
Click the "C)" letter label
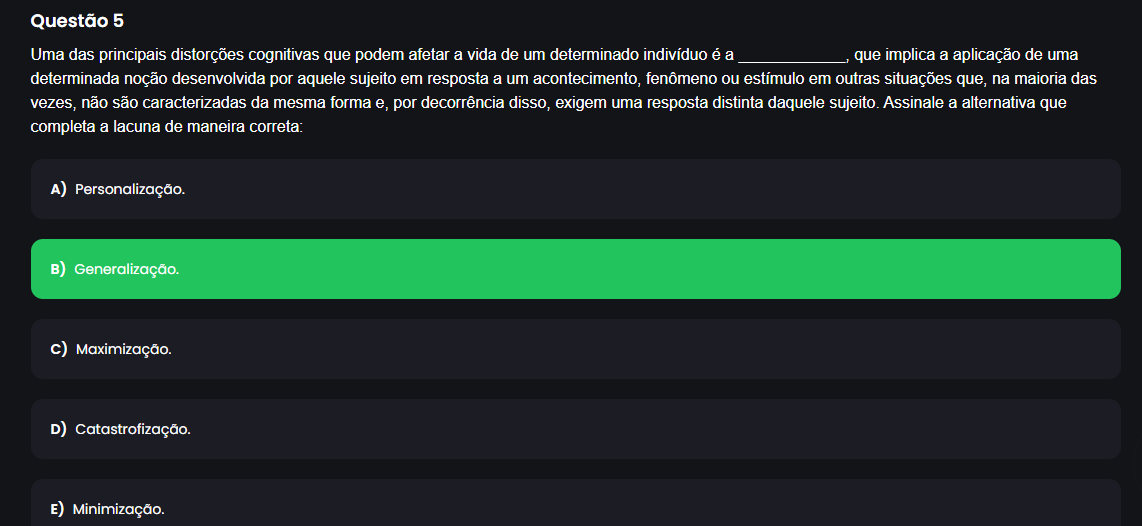(58, 349)
